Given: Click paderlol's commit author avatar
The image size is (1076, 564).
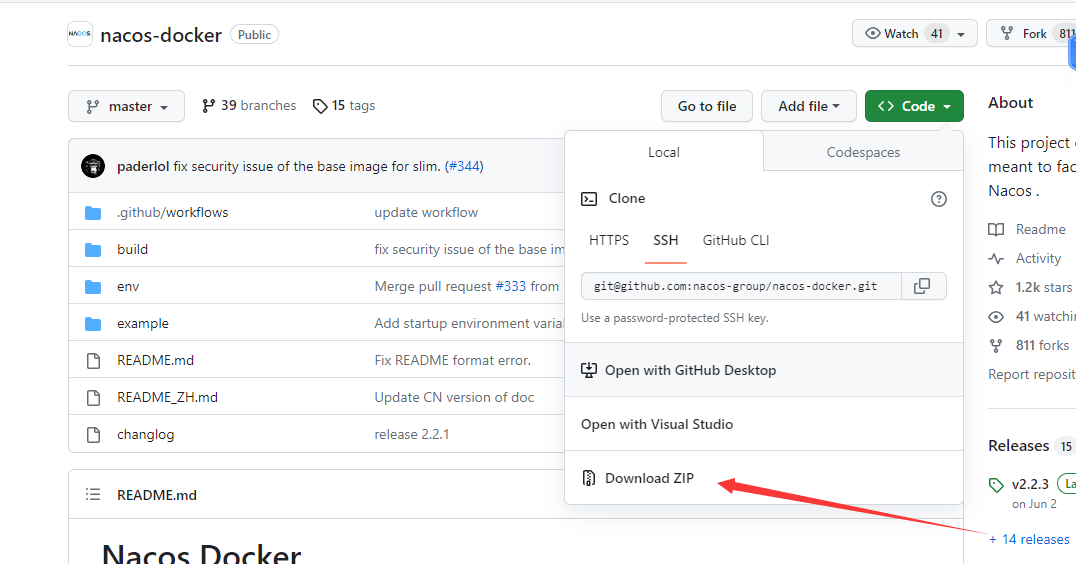Looking at the screenshot, I should click(x=93, y=166).
